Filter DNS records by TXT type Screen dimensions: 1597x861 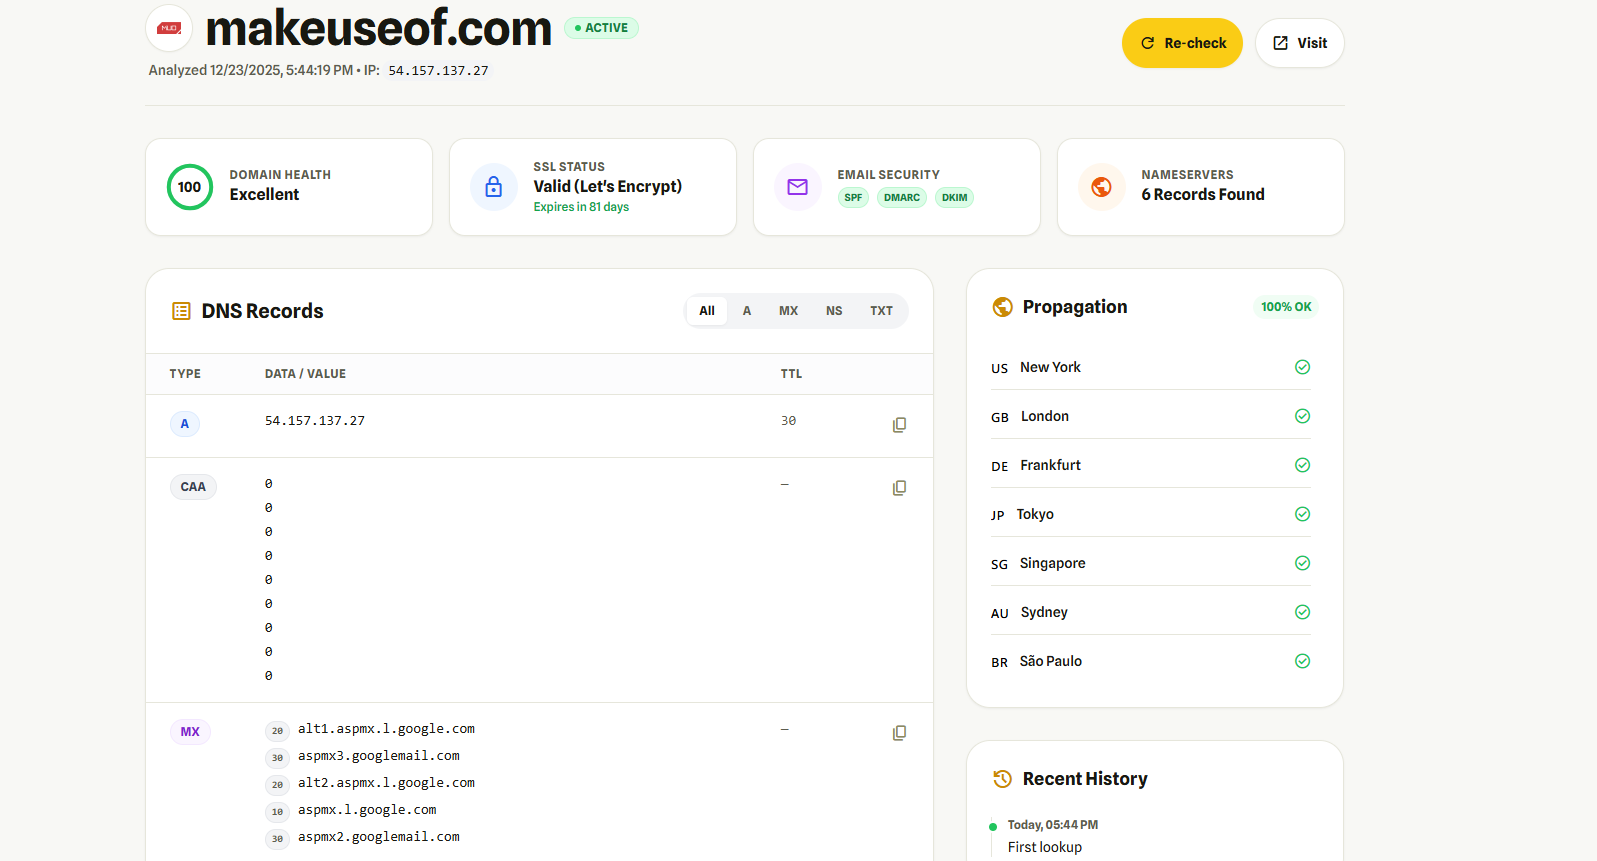click(881, 311)
